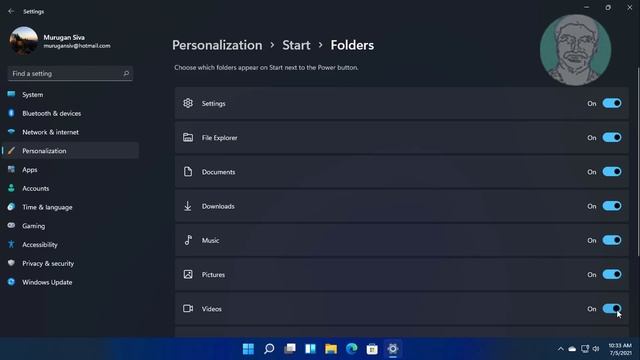This screenshot has height=360, width=640.
Task: Click the Time & language globe icon
Action: (11, 207)
